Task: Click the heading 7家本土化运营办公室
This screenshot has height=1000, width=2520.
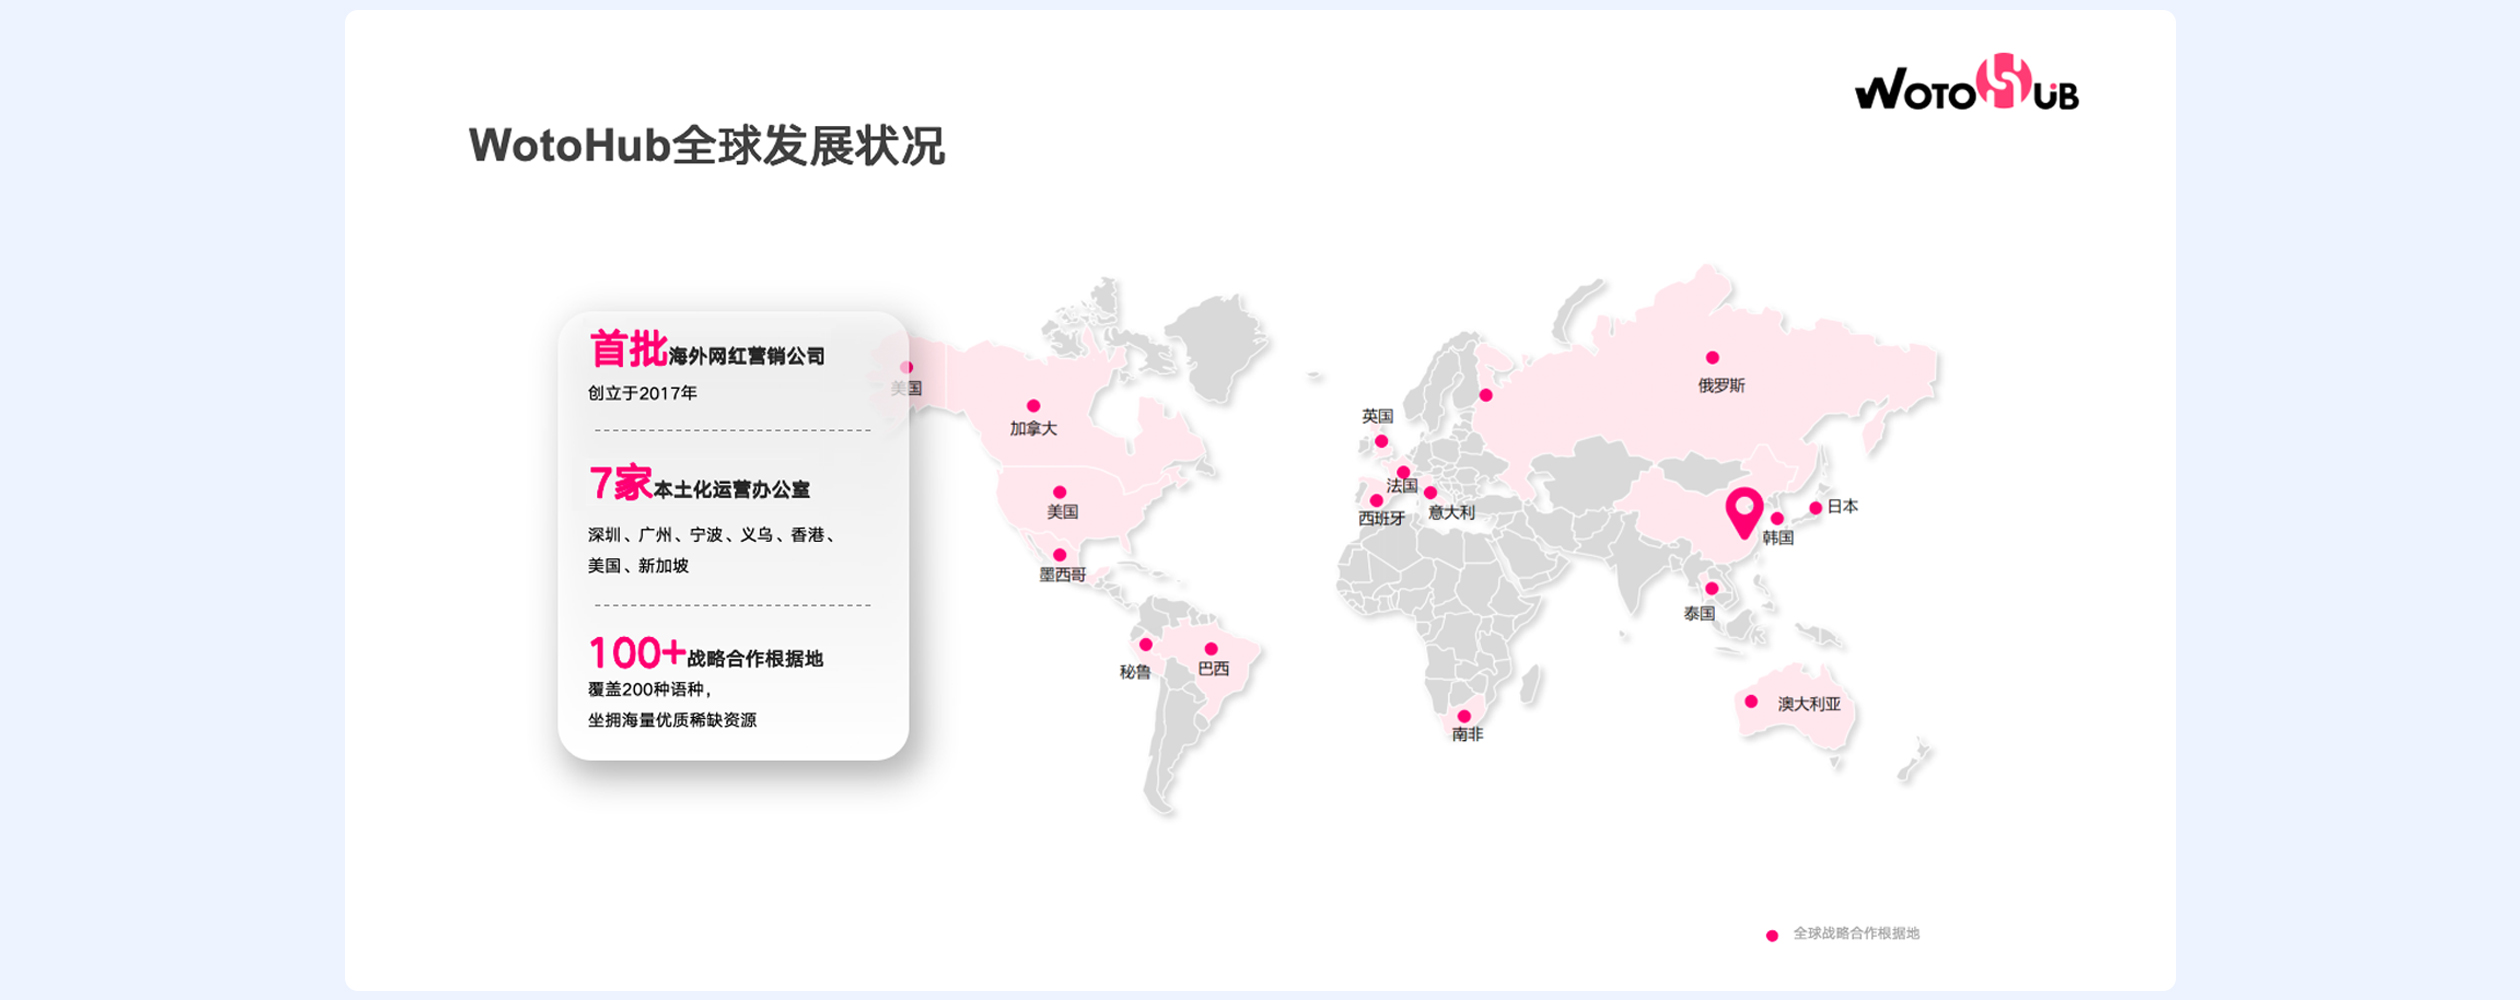Action: [699, 484]
